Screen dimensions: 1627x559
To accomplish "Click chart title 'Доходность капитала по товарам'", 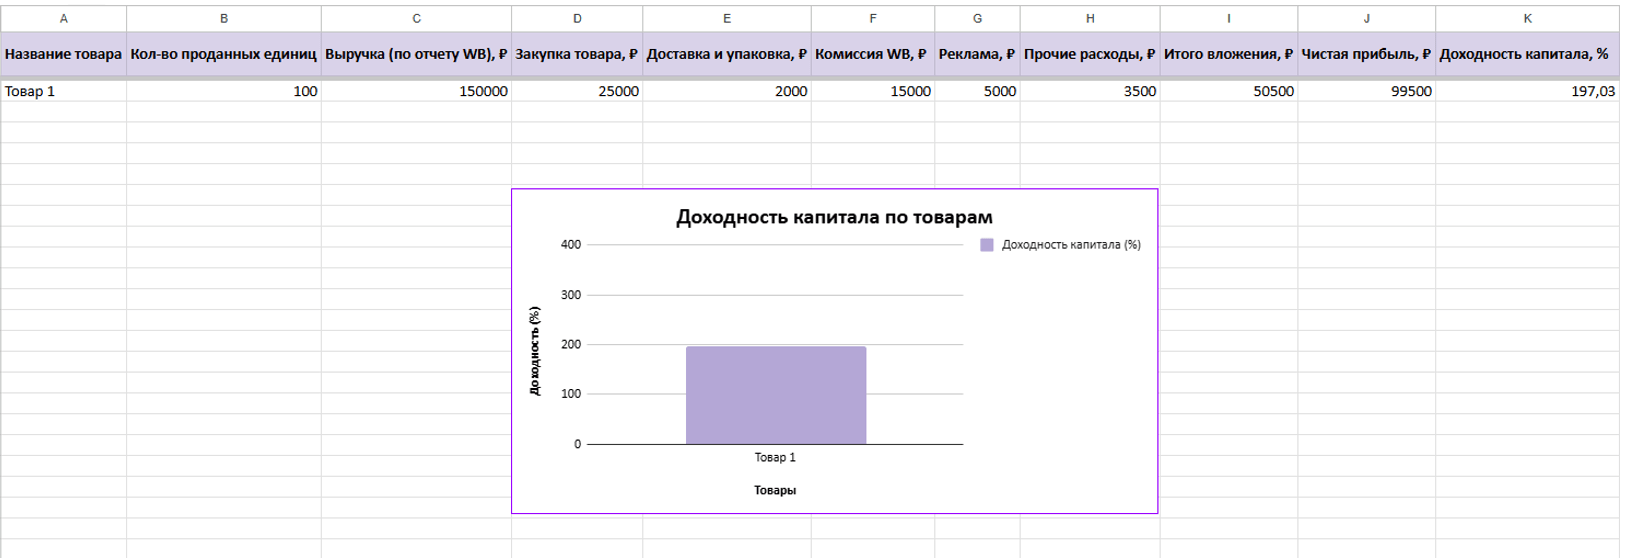I will click(x=834, y=217).
